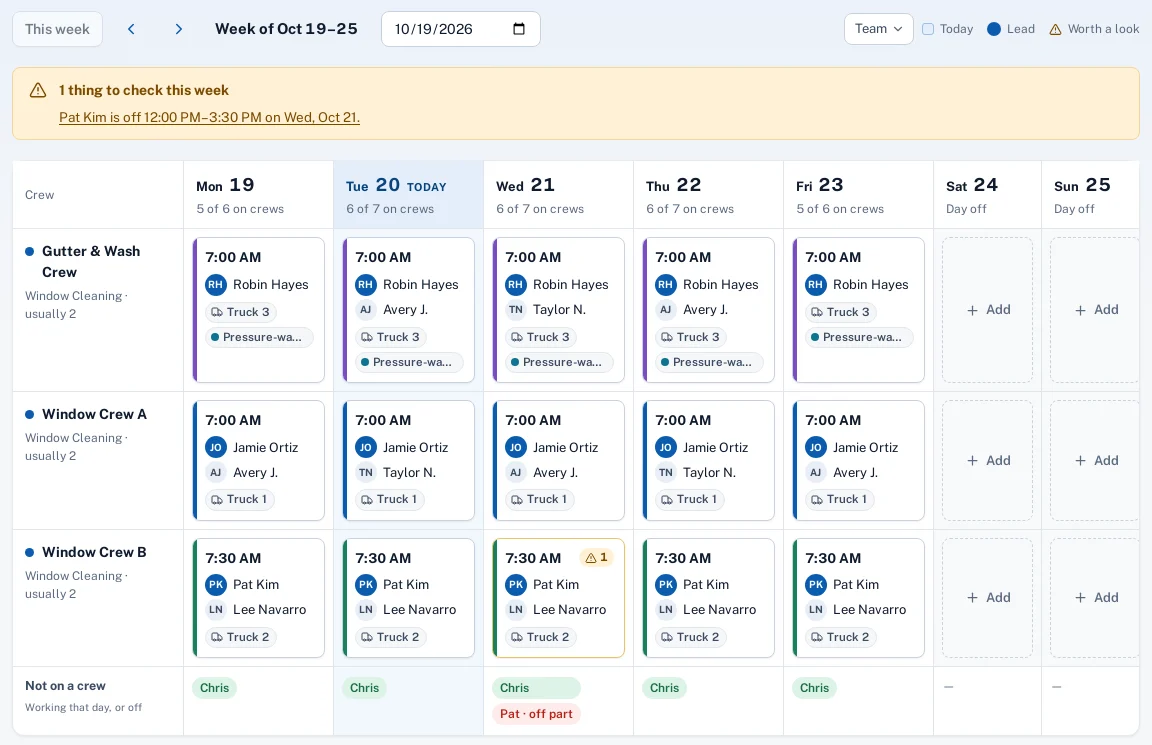
Task: Click Avery J. on Thursday Gutter & Wash shift
Action: [705, 310]
